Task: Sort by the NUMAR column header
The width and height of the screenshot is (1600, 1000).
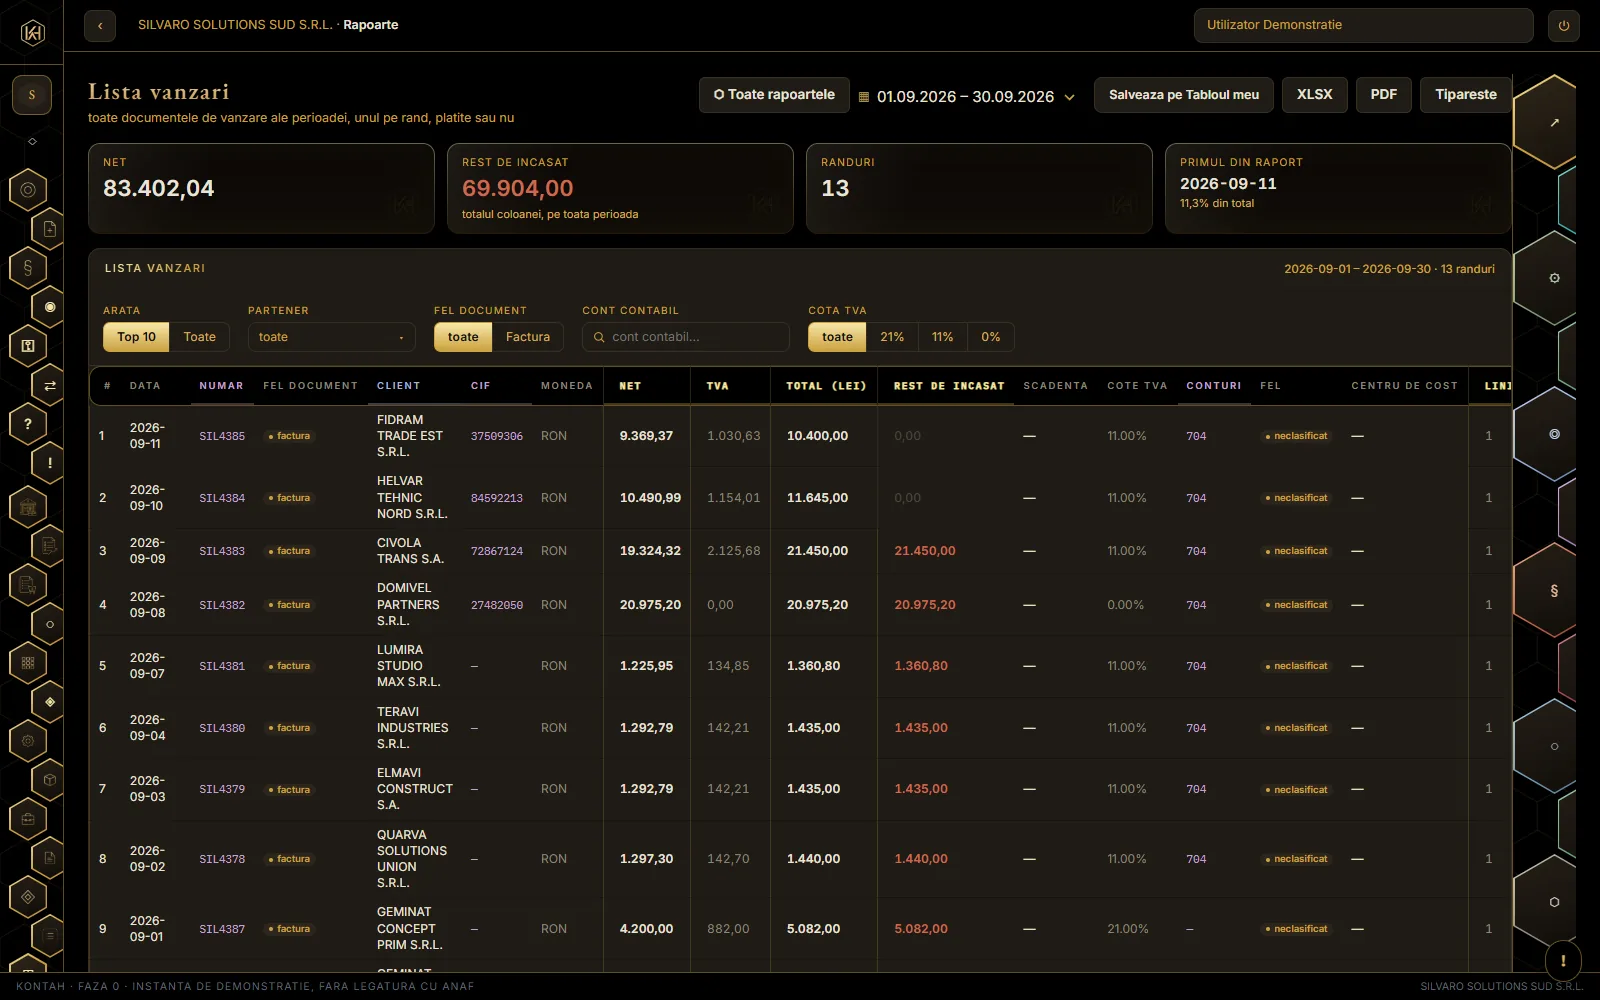Action: click(x=221, y=386)
